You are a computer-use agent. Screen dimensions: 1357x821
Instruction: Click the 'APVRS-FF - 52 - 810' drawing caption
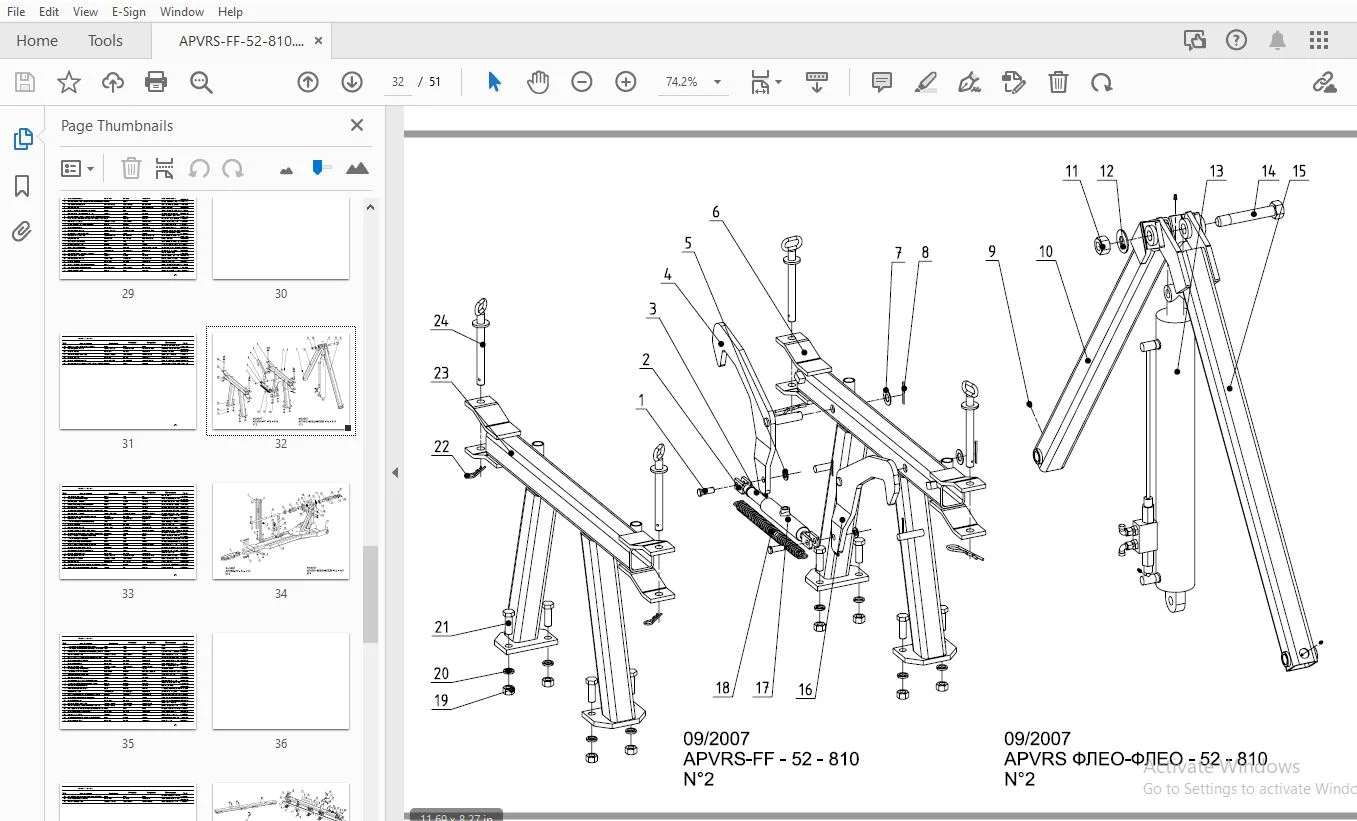click(x=771, y=759)
